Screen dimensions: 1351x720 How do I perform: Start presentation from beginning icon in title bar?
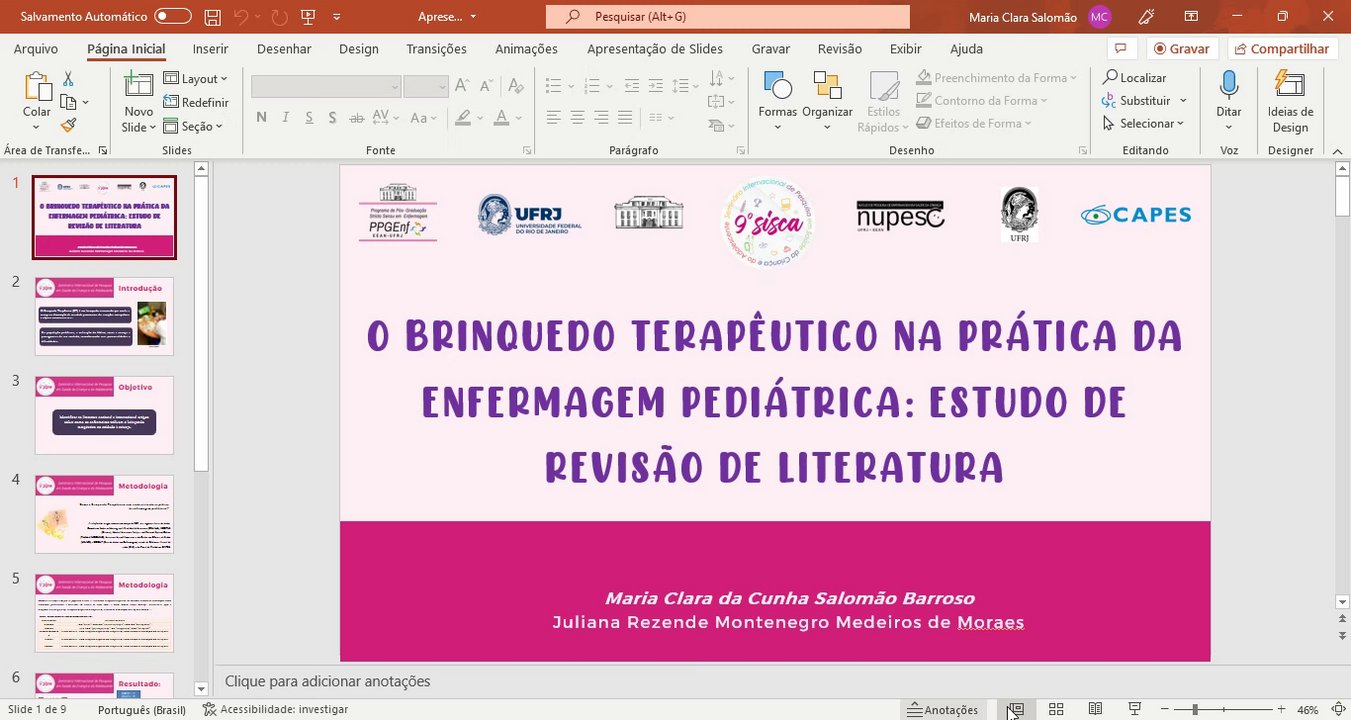(308, 17)
